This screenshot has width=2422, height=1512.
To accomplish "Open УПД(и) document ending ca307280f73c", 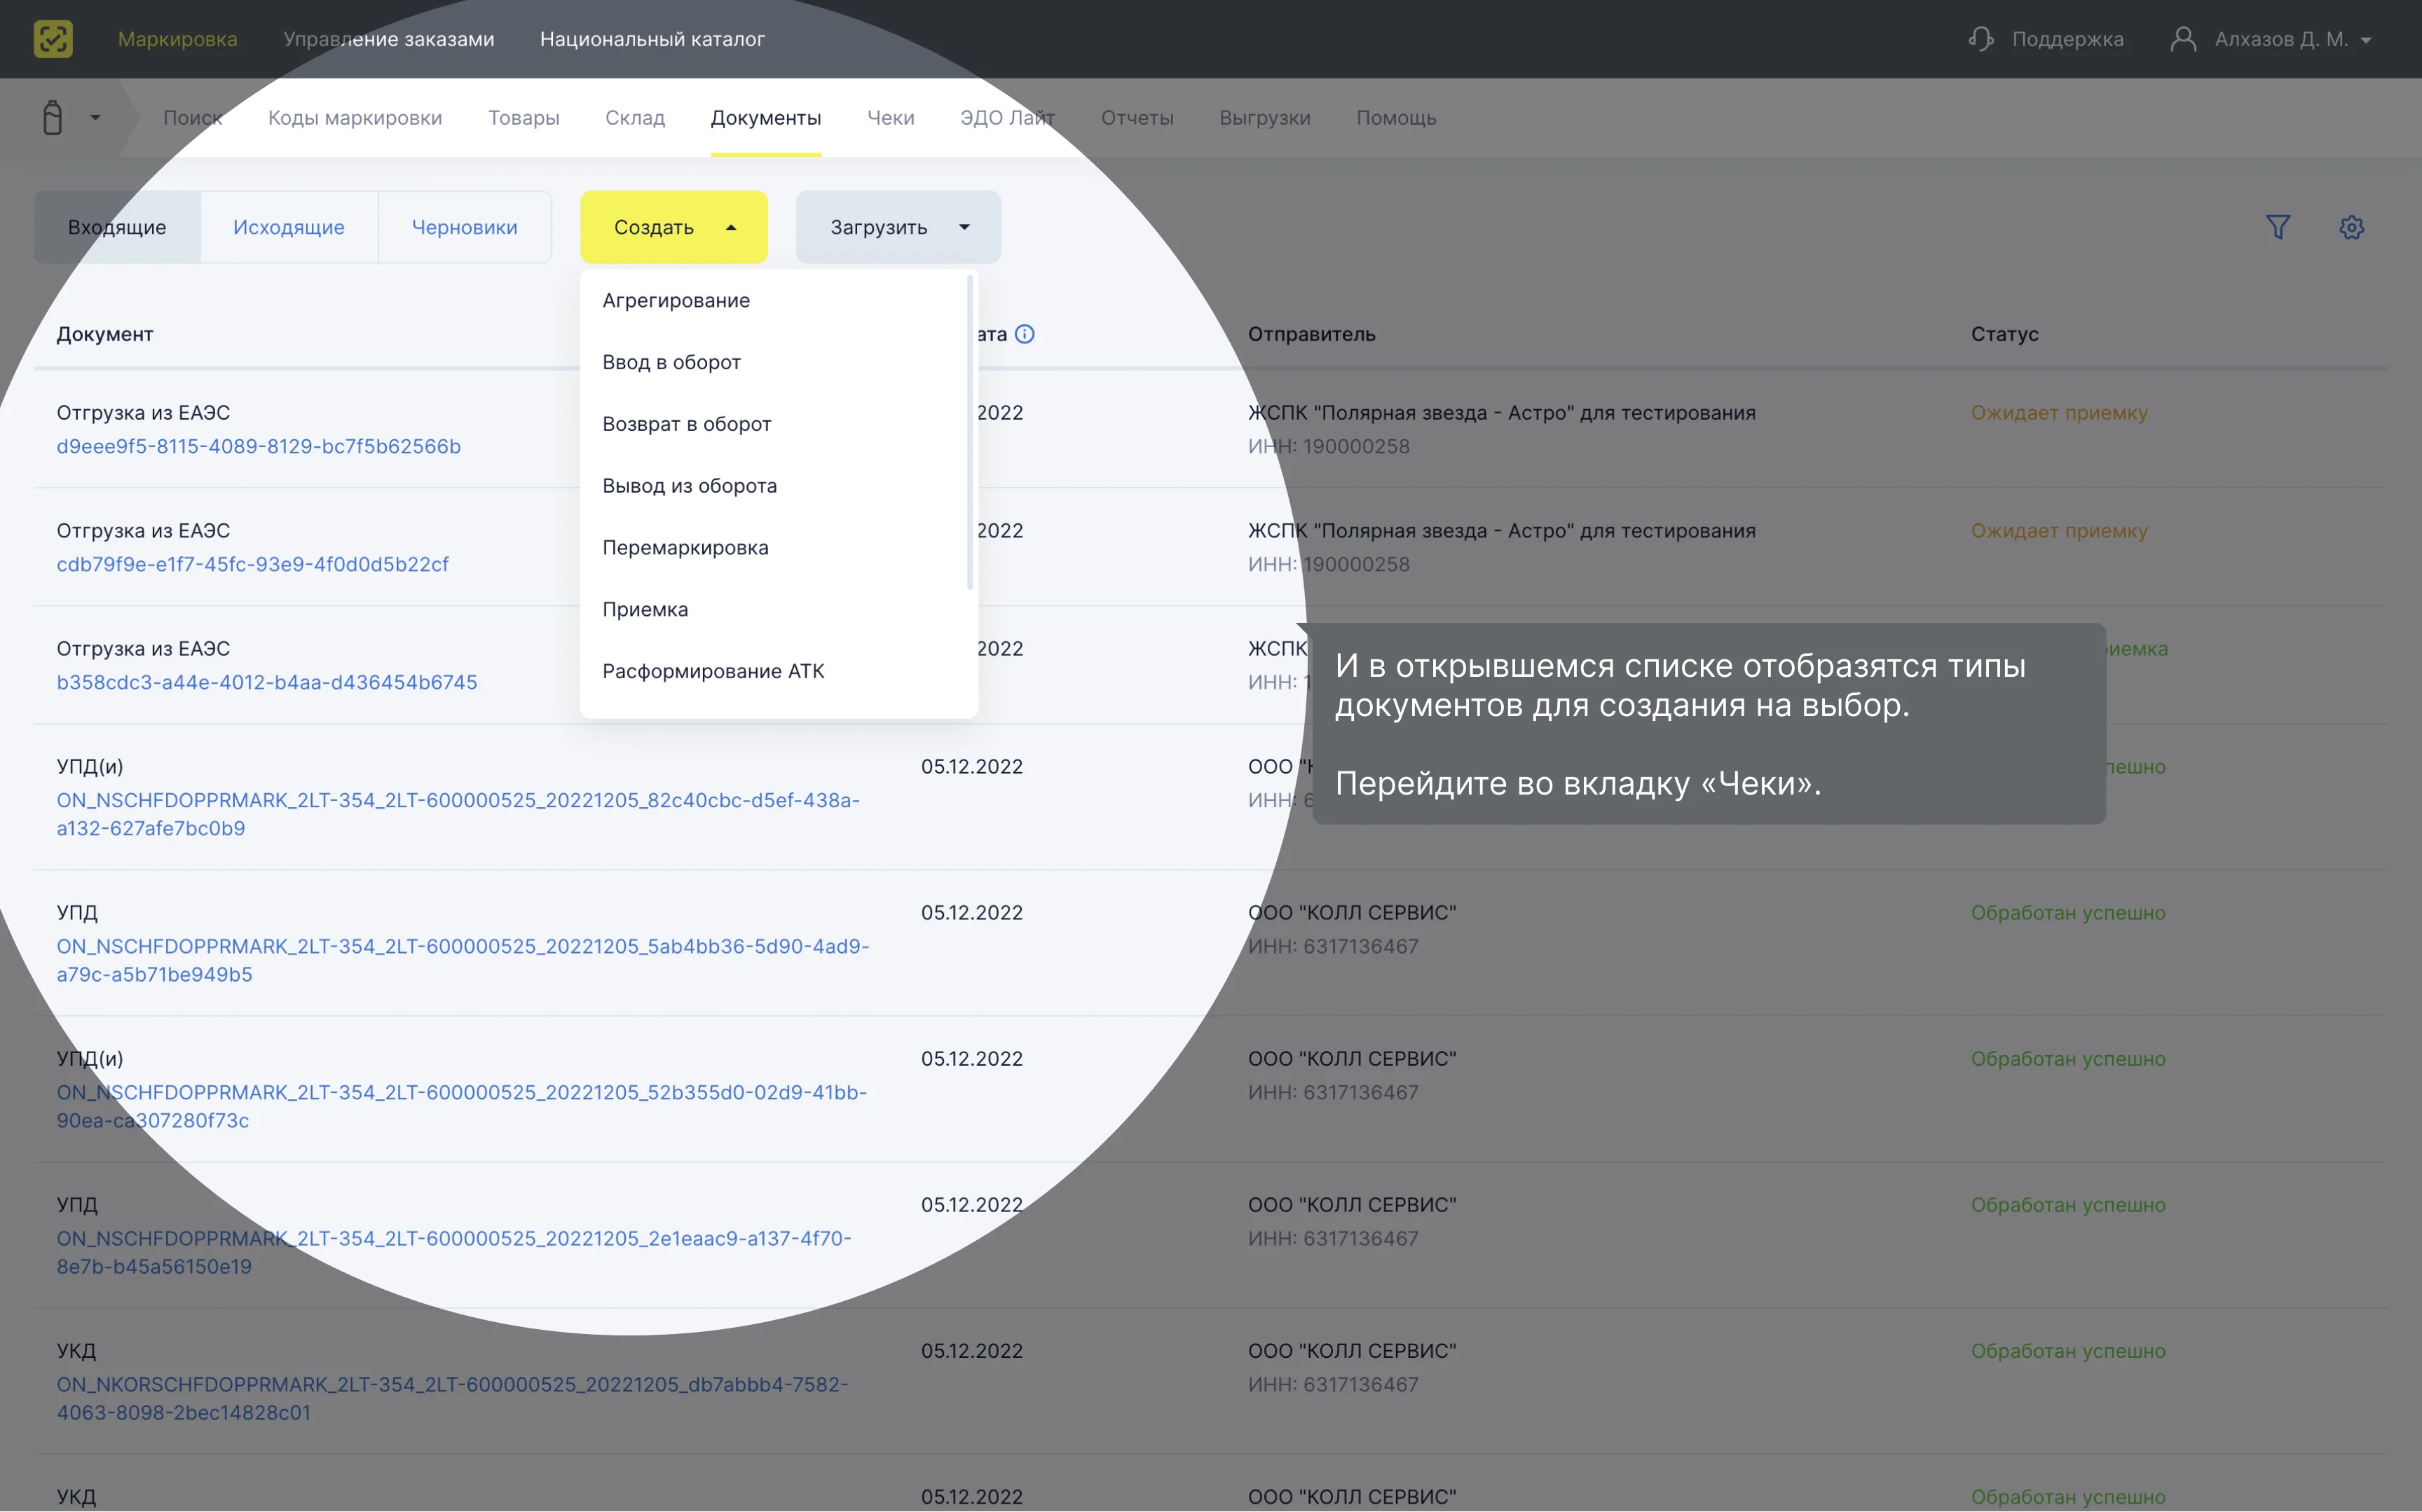I will coord(462,1106).
